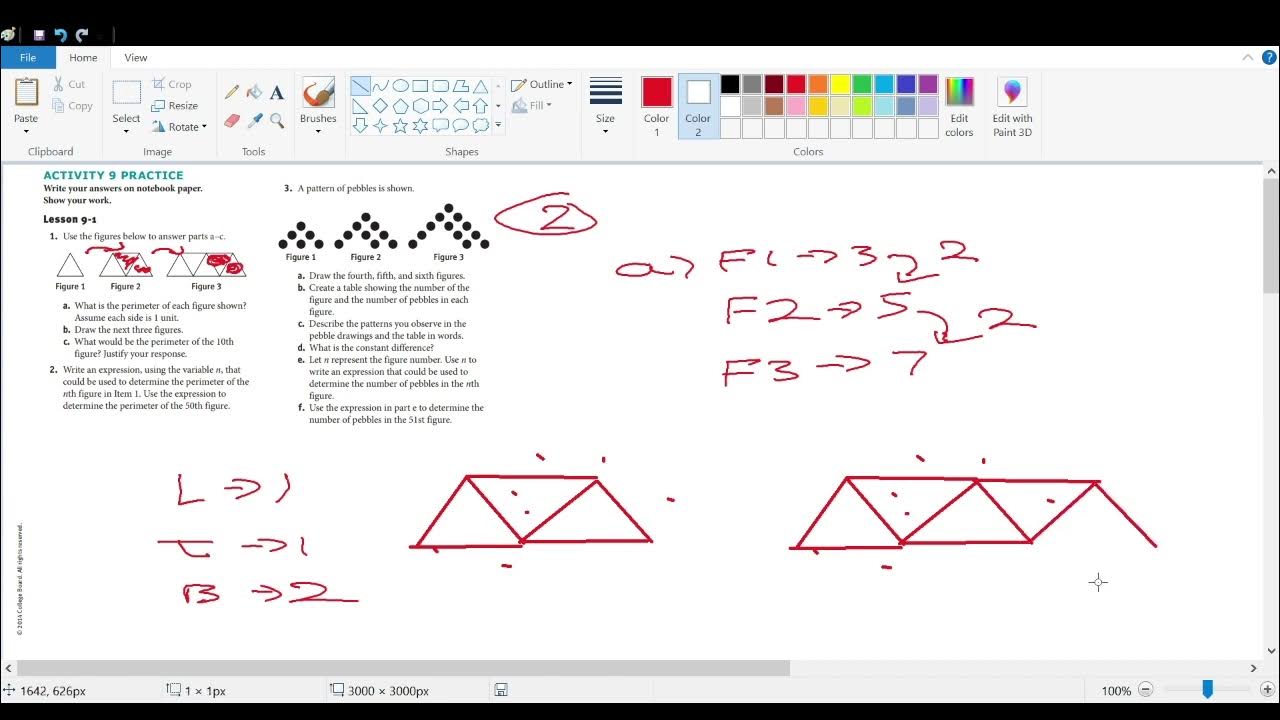This screenshot has height=720, width=1280.
Task: Click the Edit colors button
Action: point(959,106)
